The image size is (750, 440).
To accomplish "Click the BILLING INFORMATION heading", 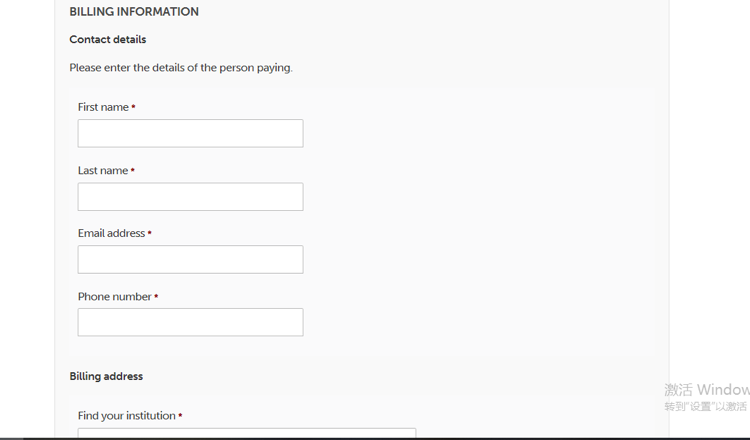I will tap(134, 12).
